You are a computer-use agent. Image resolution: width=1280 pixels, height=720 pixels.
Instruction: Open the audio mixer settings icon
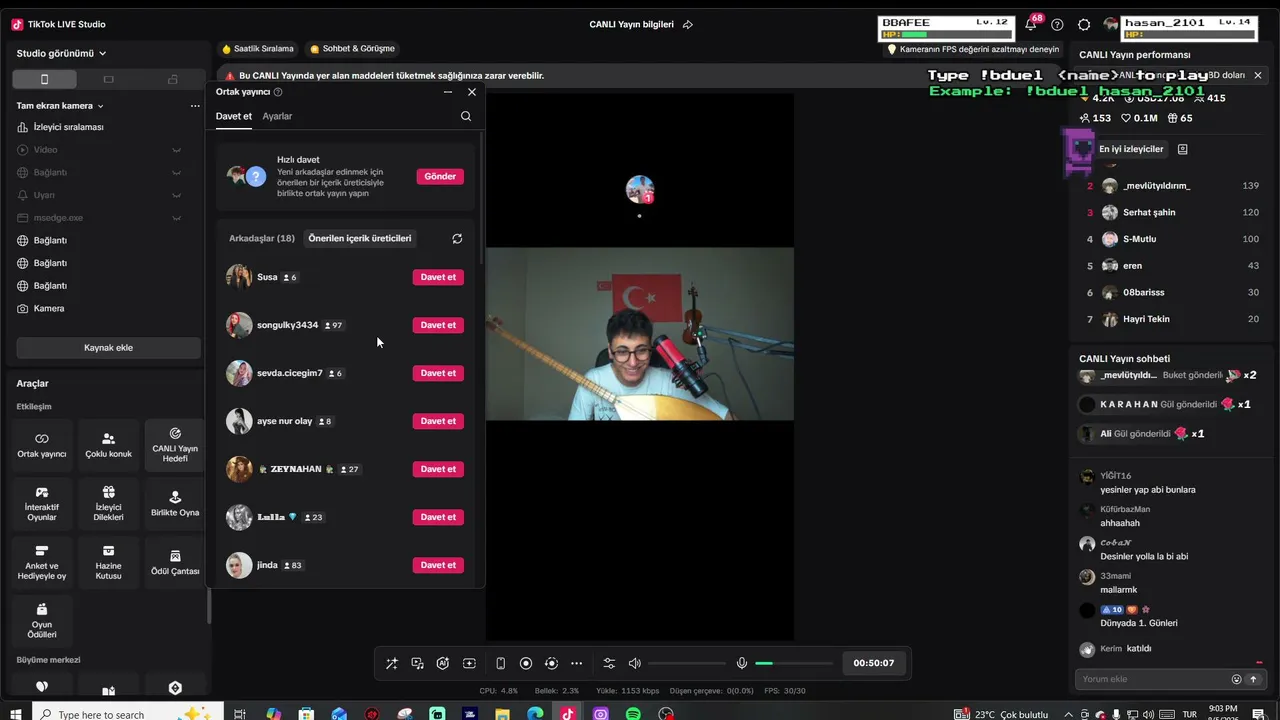[609, 663]
